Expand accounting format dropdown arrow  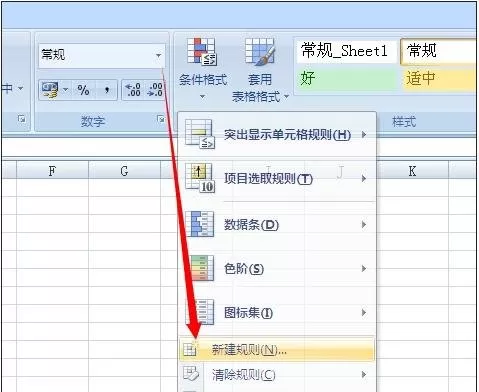(x=65, y=89)
